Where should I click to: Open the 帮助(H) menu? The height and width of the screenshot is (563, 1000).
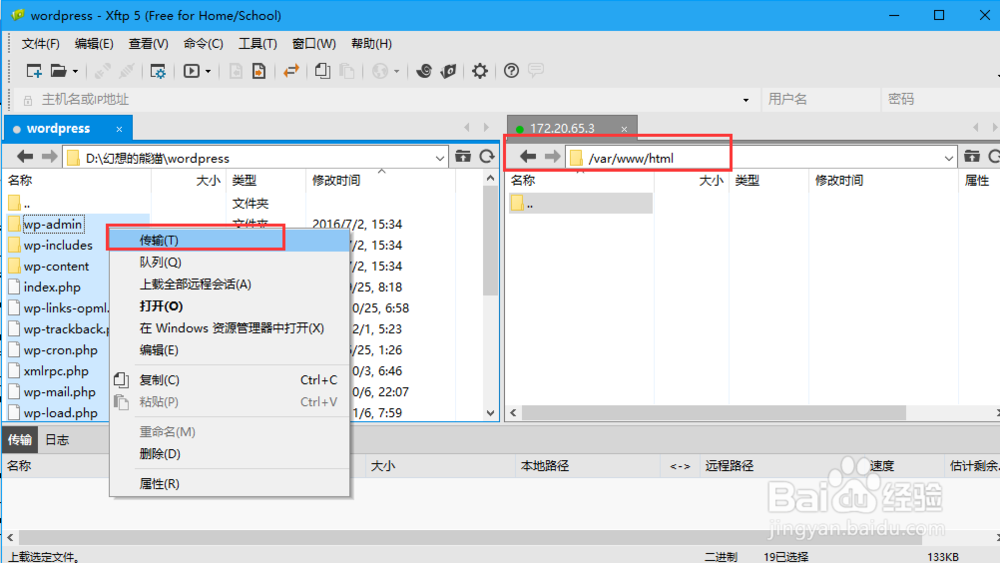371,43
